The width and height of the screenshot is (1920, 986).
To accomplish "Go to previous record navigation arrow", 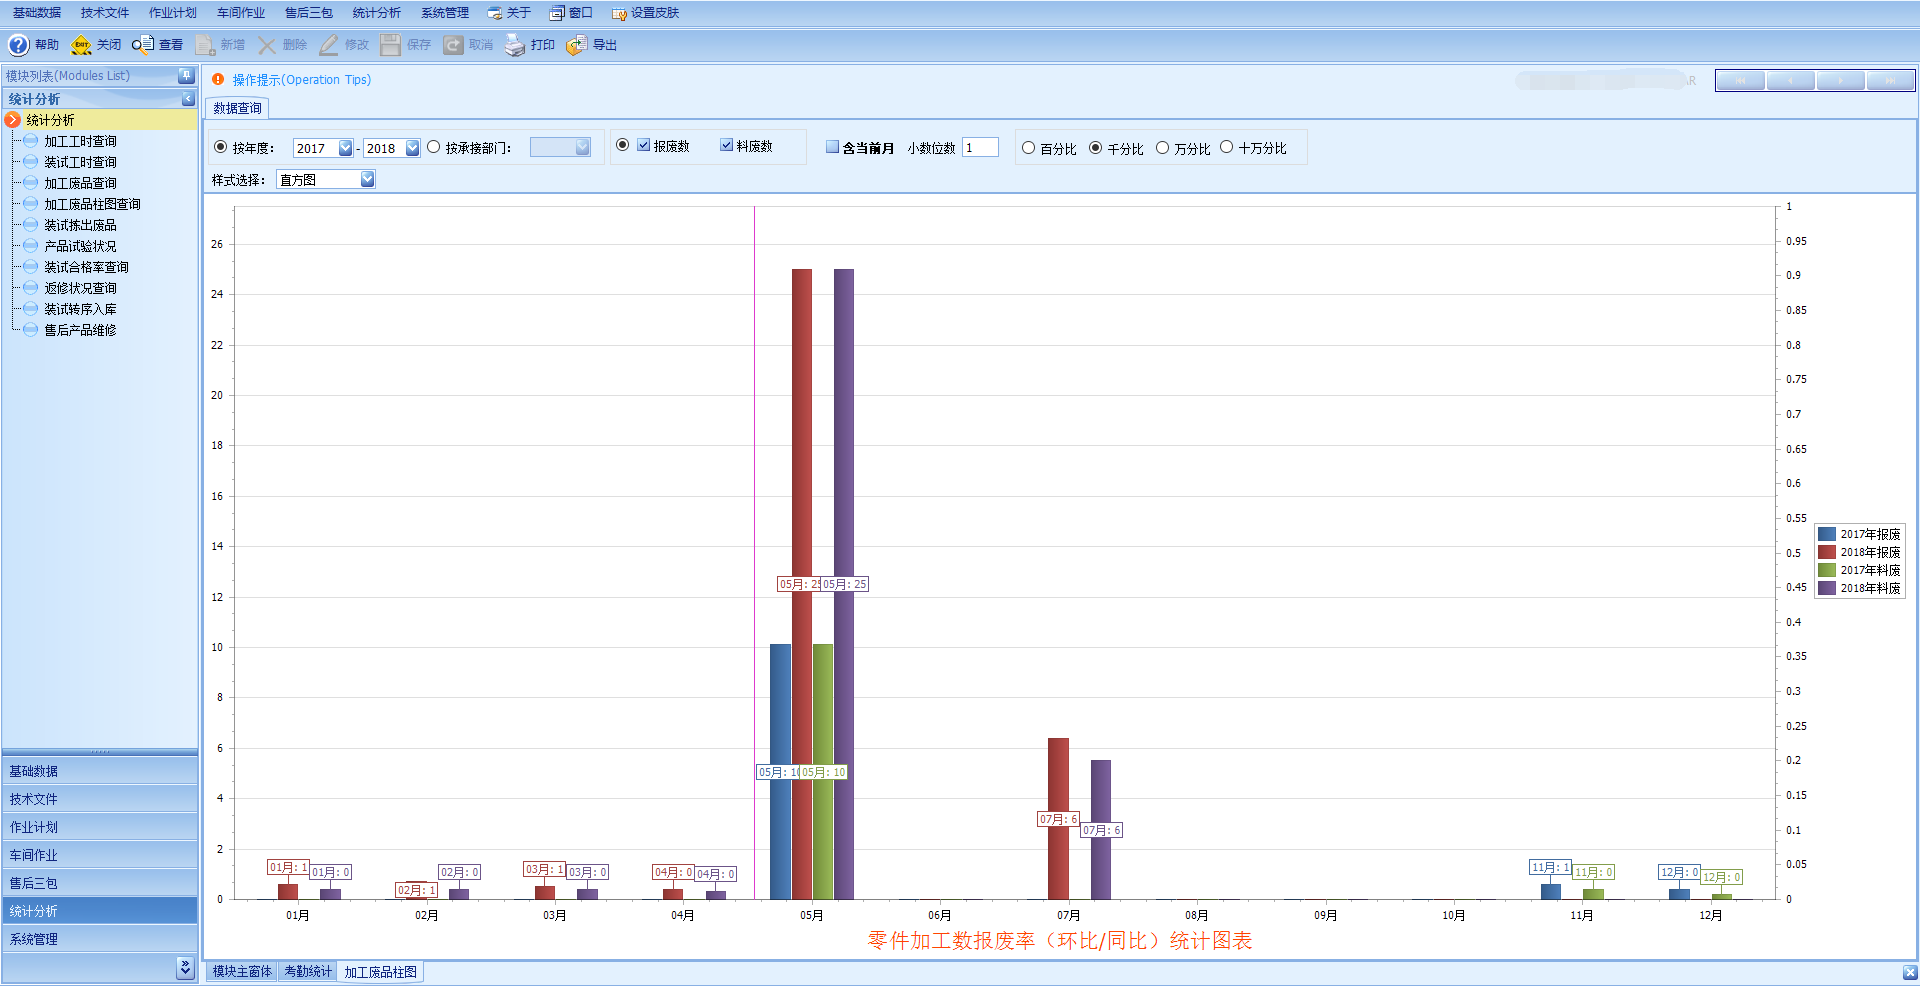I will point(1791,81).
